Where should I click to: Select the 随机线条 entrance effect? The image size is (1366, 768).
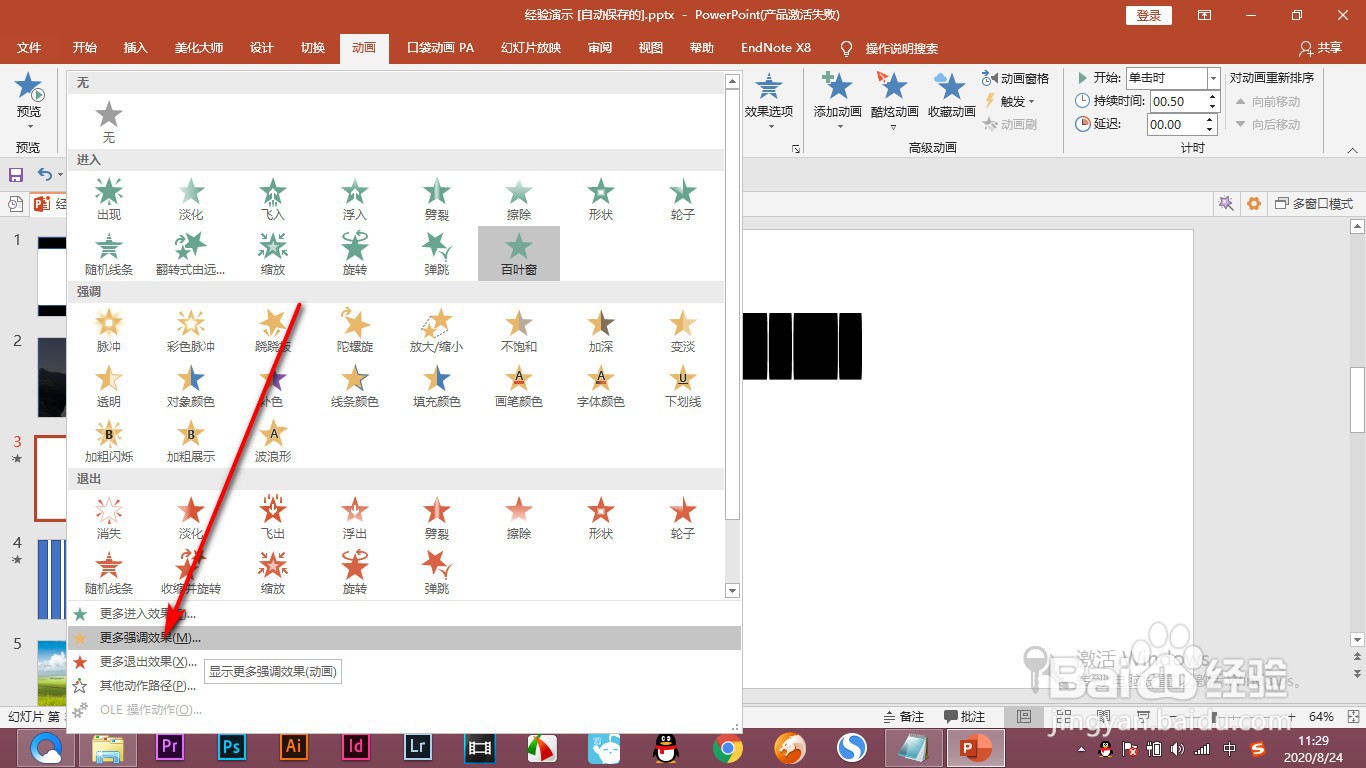pos(109,253)
